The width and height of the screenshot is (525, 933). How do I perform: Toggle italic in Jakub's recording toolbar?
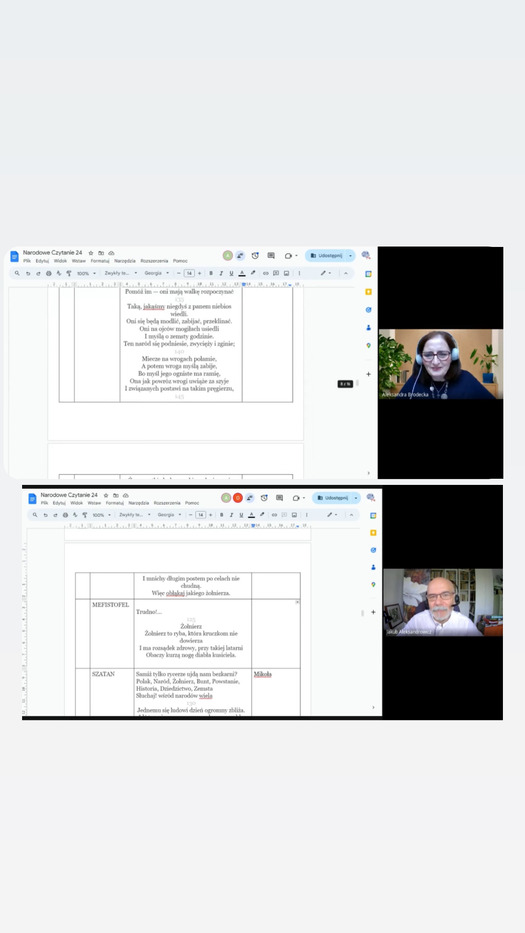pyautogui.click(x=231, y=515)
